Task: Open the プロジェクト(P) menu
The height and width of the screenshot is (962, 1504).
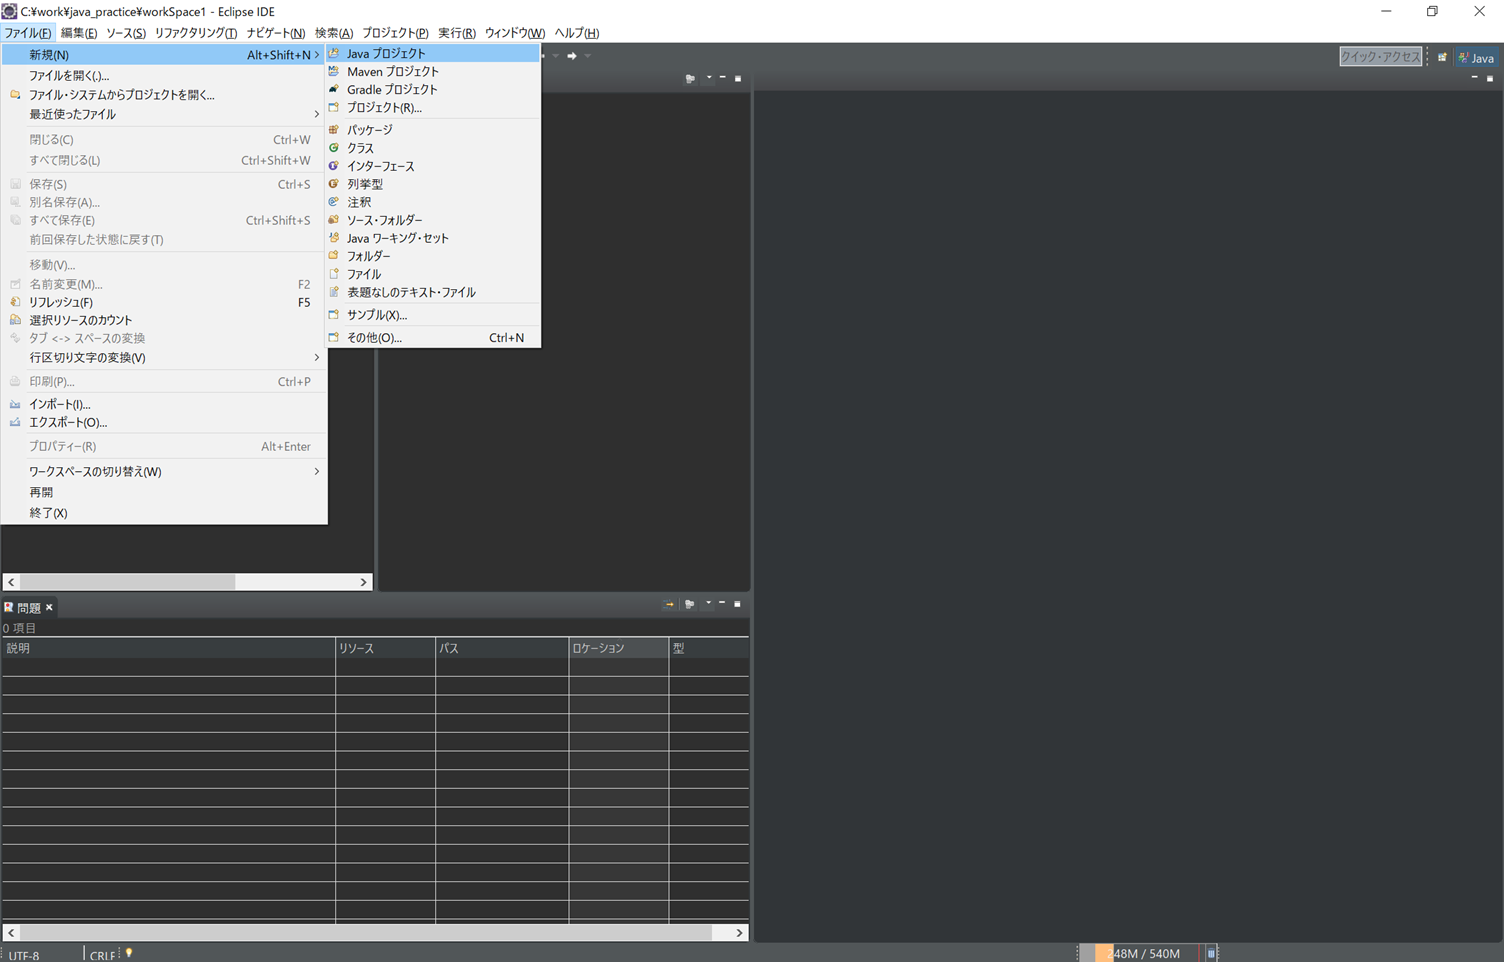Action: pos(395,33)
